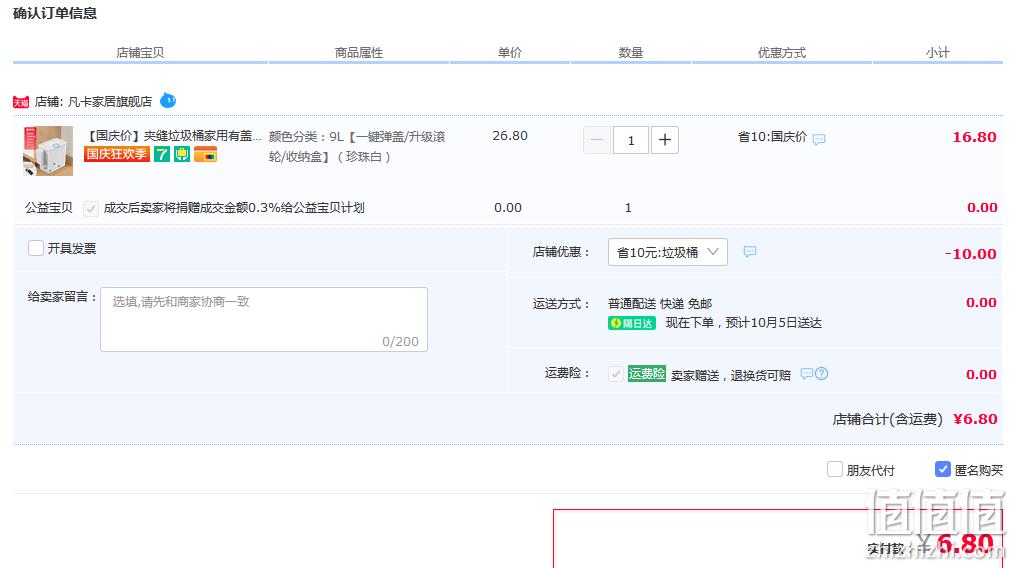
Task: Click the 颜色分类 product attribute text
Action: pos(357,146)
